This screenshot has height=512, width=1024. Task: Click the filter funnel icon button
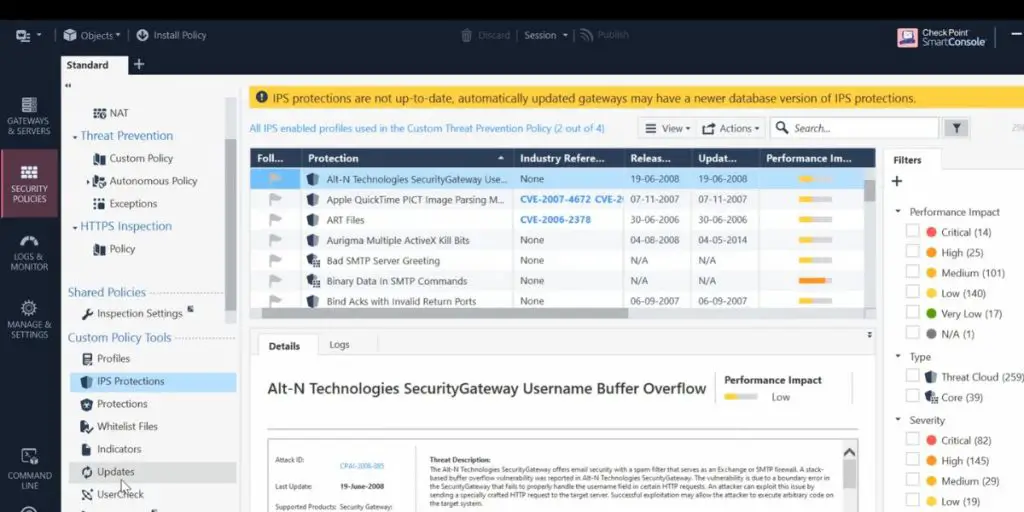(956, 128)
